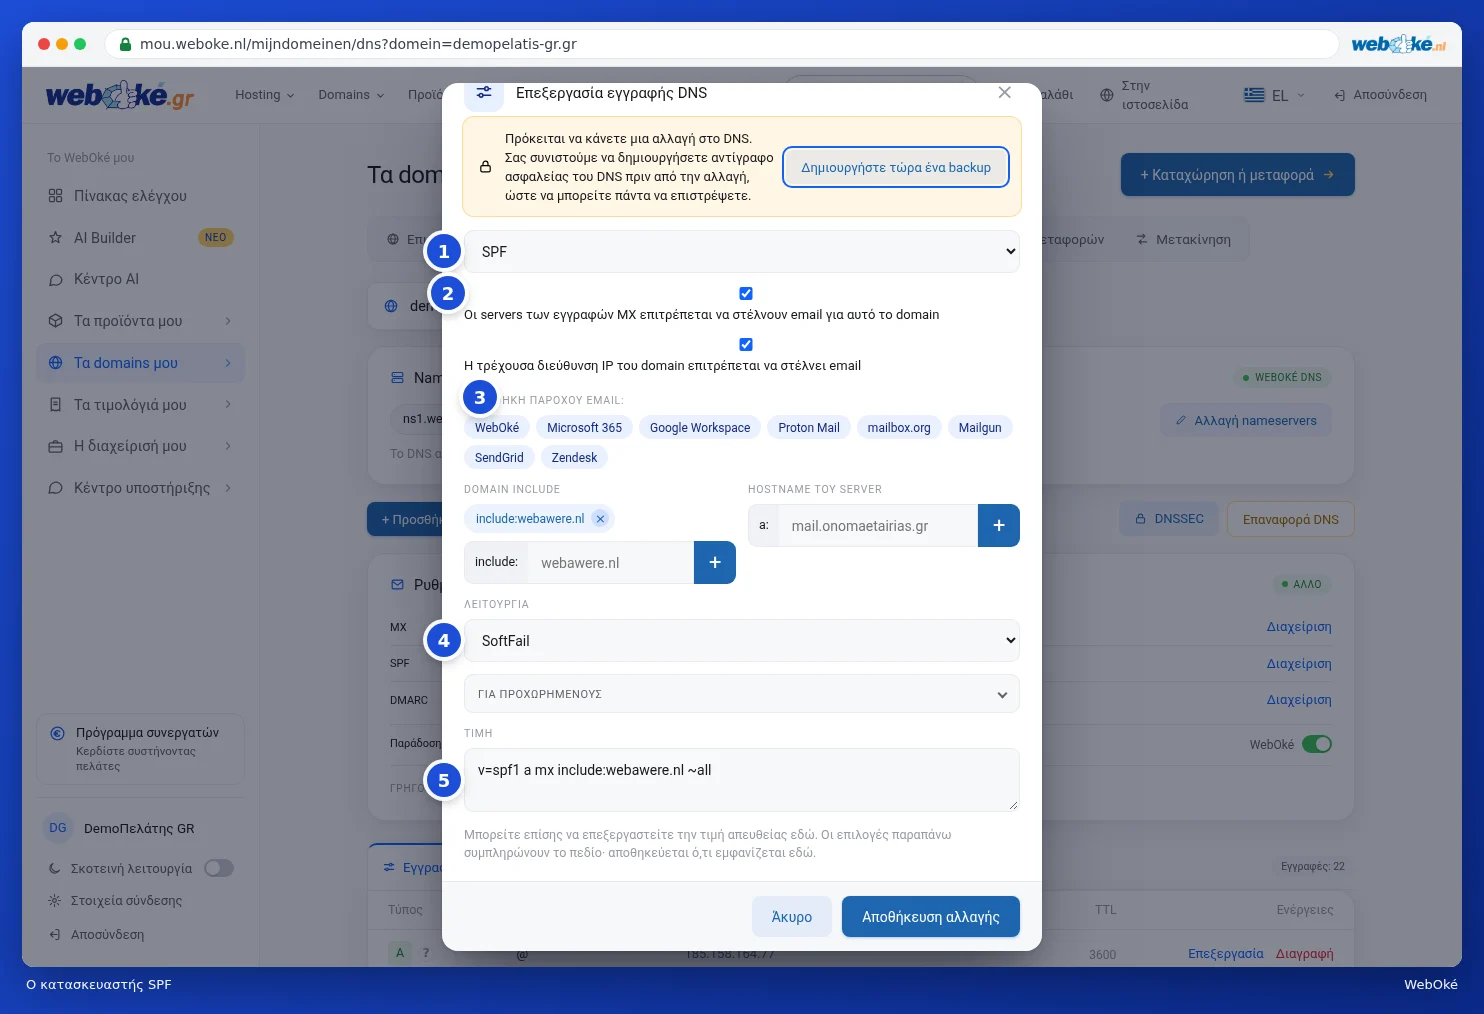Click the lock icon on DNSSEC button
The height and width of the screenshot is (1014, 1484).
1140,519
